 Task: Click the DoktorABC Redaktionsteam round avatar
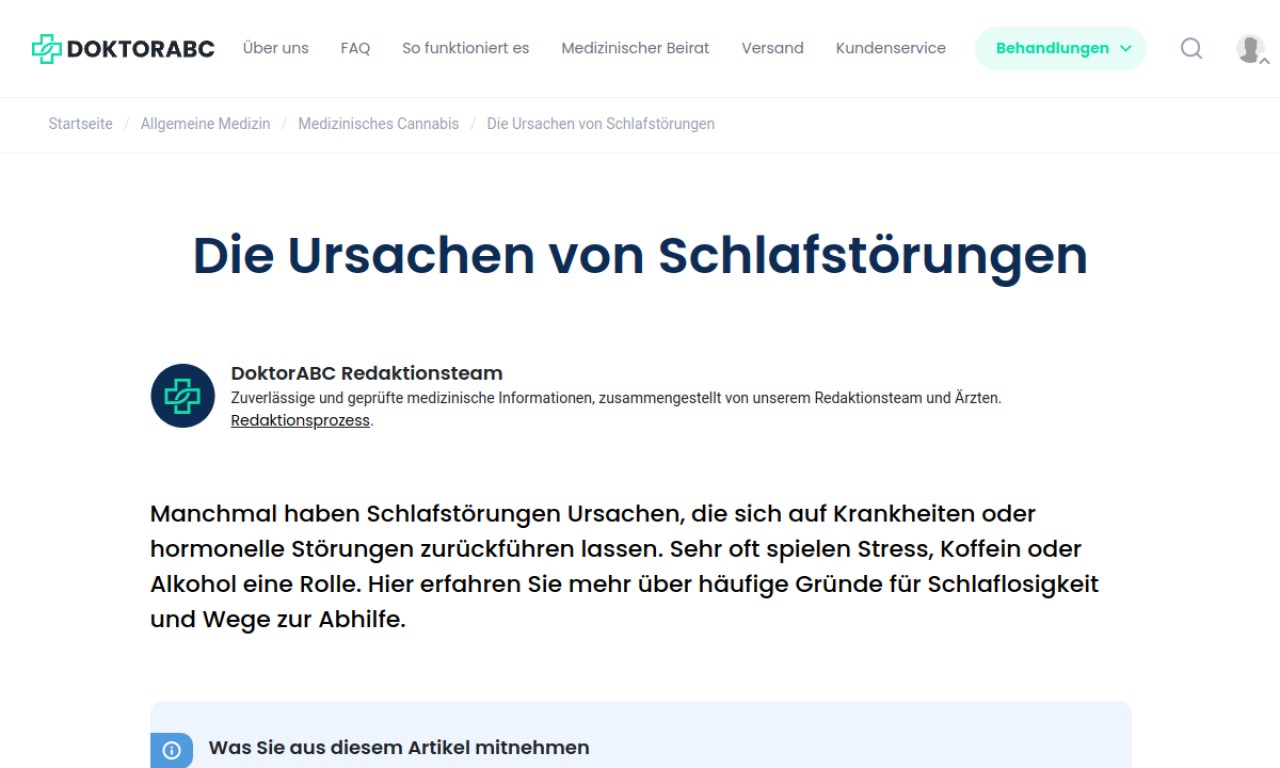point(183,396)
